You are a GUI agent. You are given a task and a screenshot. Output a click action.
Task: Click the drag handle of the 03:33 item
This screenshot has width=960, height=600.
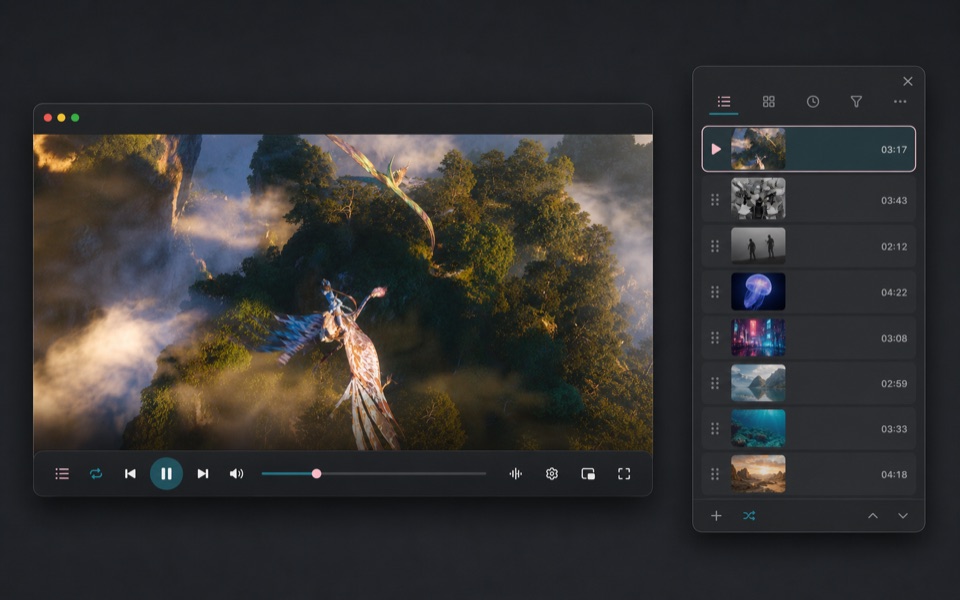(x=714, y=429)
